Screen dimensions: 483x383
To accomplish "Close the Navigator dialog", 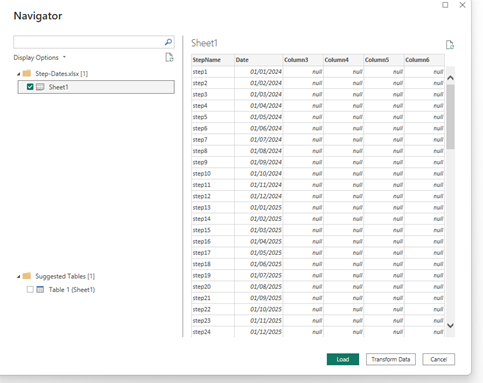I will click(x=462, y=5).
